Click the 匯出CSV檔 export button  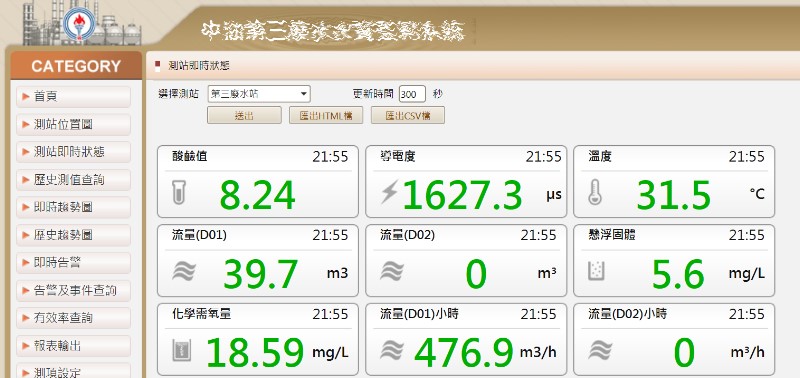(408, 115)
